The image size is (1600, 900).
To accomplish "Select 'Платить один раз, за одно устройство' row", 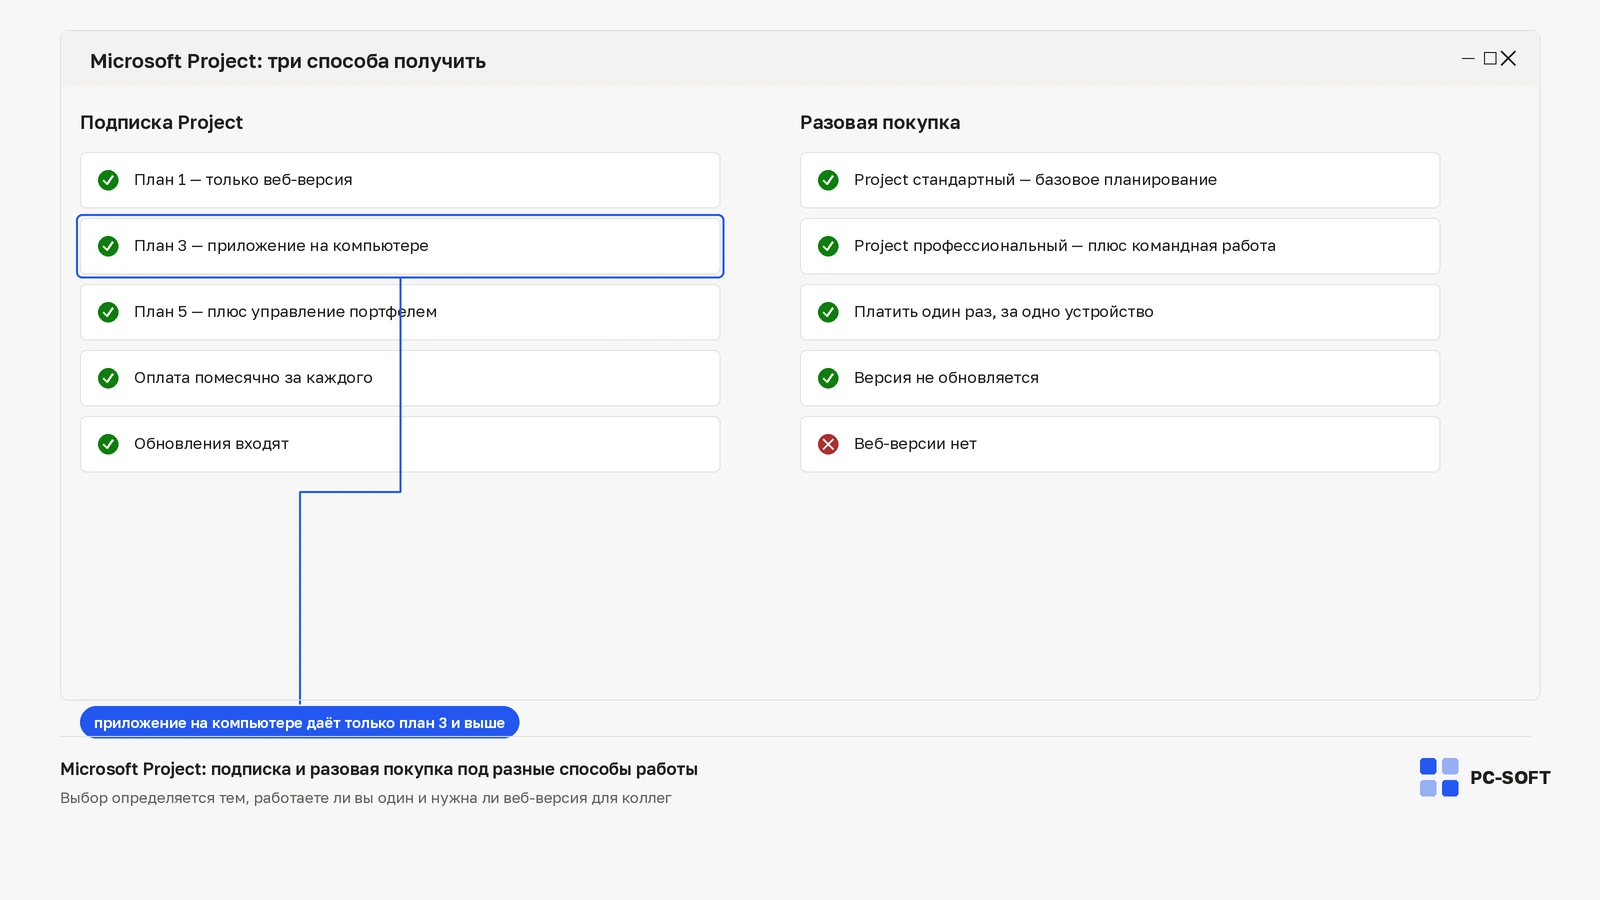I will click(x=1120, y=312).
